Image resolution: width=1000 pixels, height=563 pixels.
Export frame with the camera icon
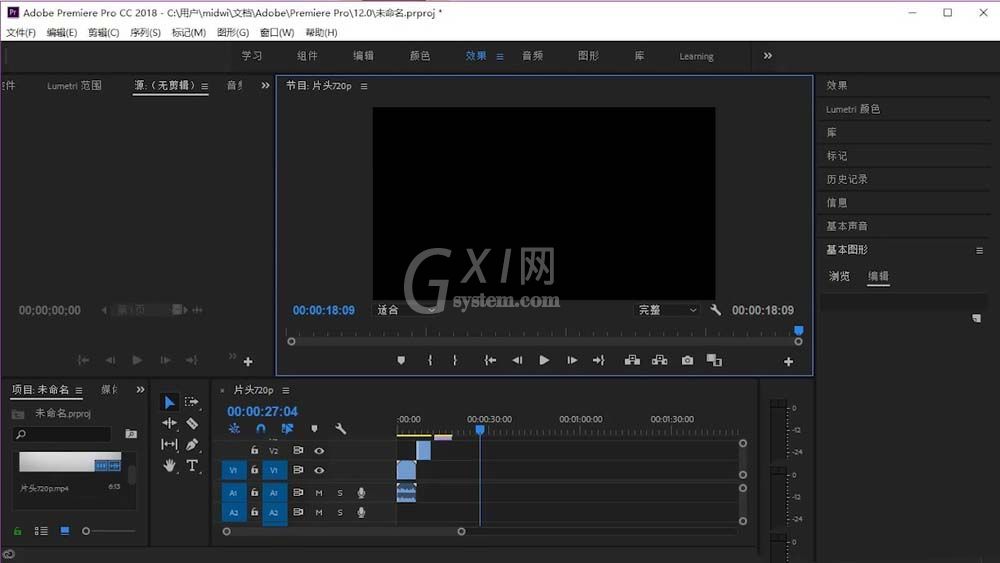pos(687,361)
